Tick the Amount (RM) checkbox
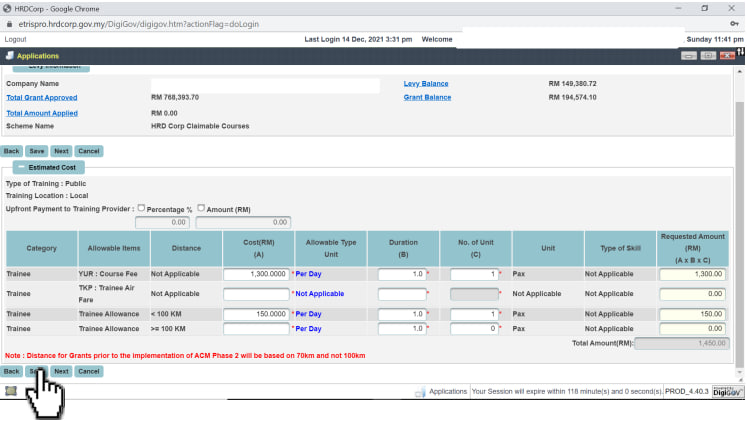Screen dimensions: 747x422 pos(201,208)
